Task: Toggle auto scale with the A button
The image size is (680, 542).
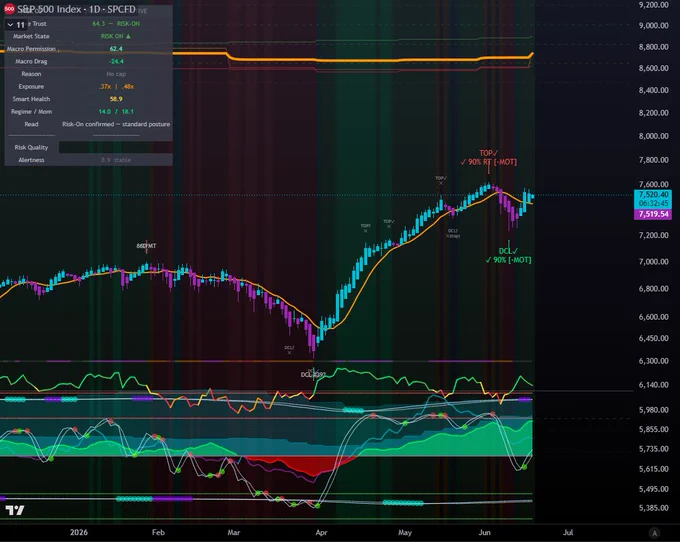Action: 654,532
